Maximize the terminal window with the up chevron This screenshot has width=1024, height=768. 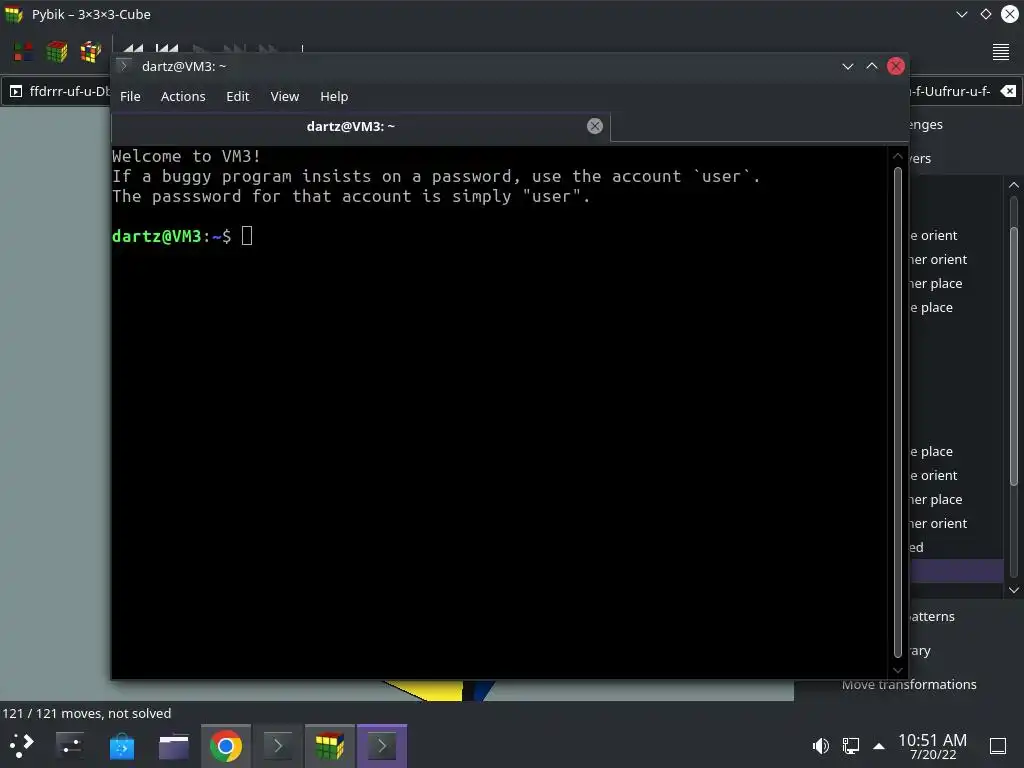point(872,66)
